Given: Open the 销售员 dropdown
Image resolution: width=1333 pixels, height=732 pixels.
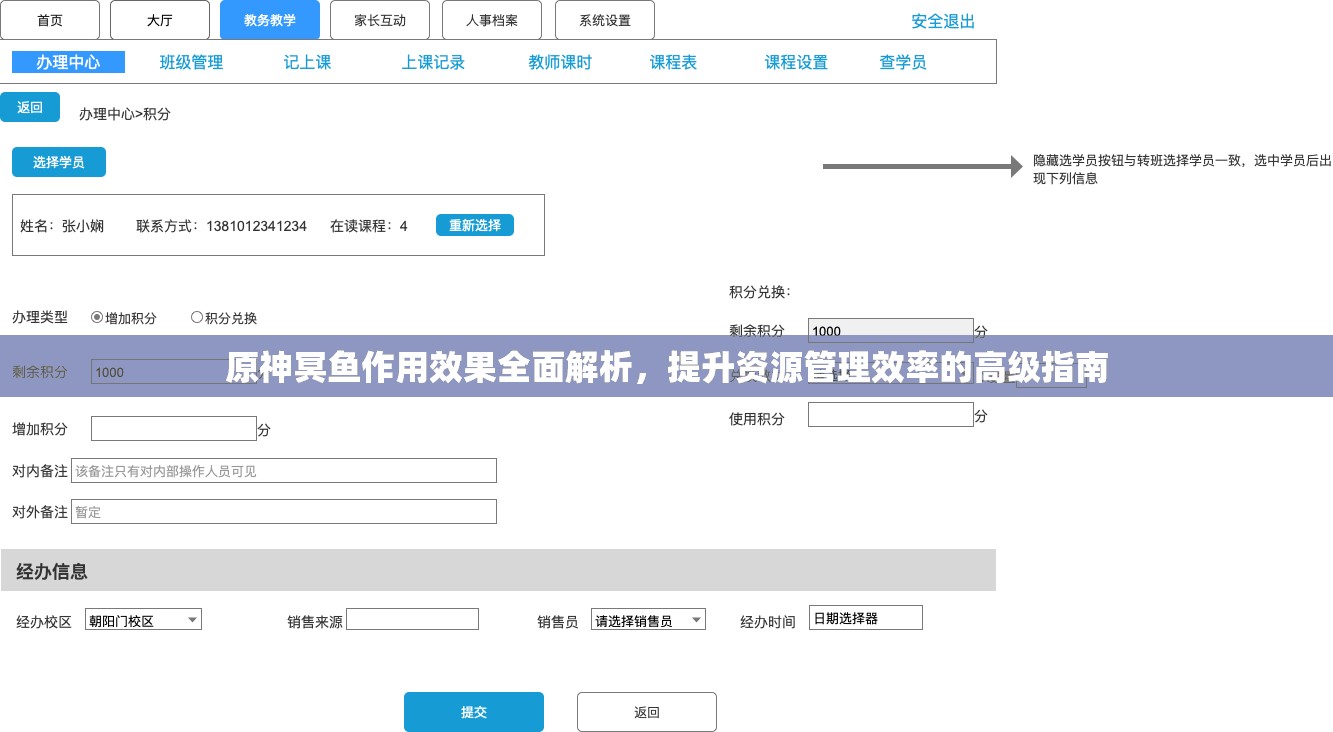Looking at the screenshot, I should click(648, 620).
